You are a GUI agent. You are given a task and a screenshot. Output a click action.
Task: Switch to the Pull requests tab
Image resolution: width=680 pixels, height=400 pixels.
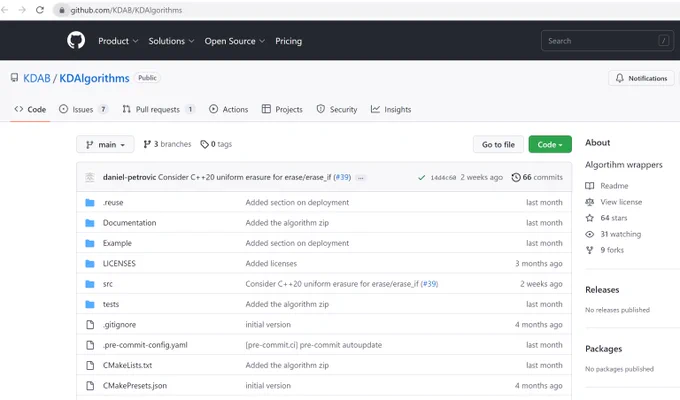(158, 109)
